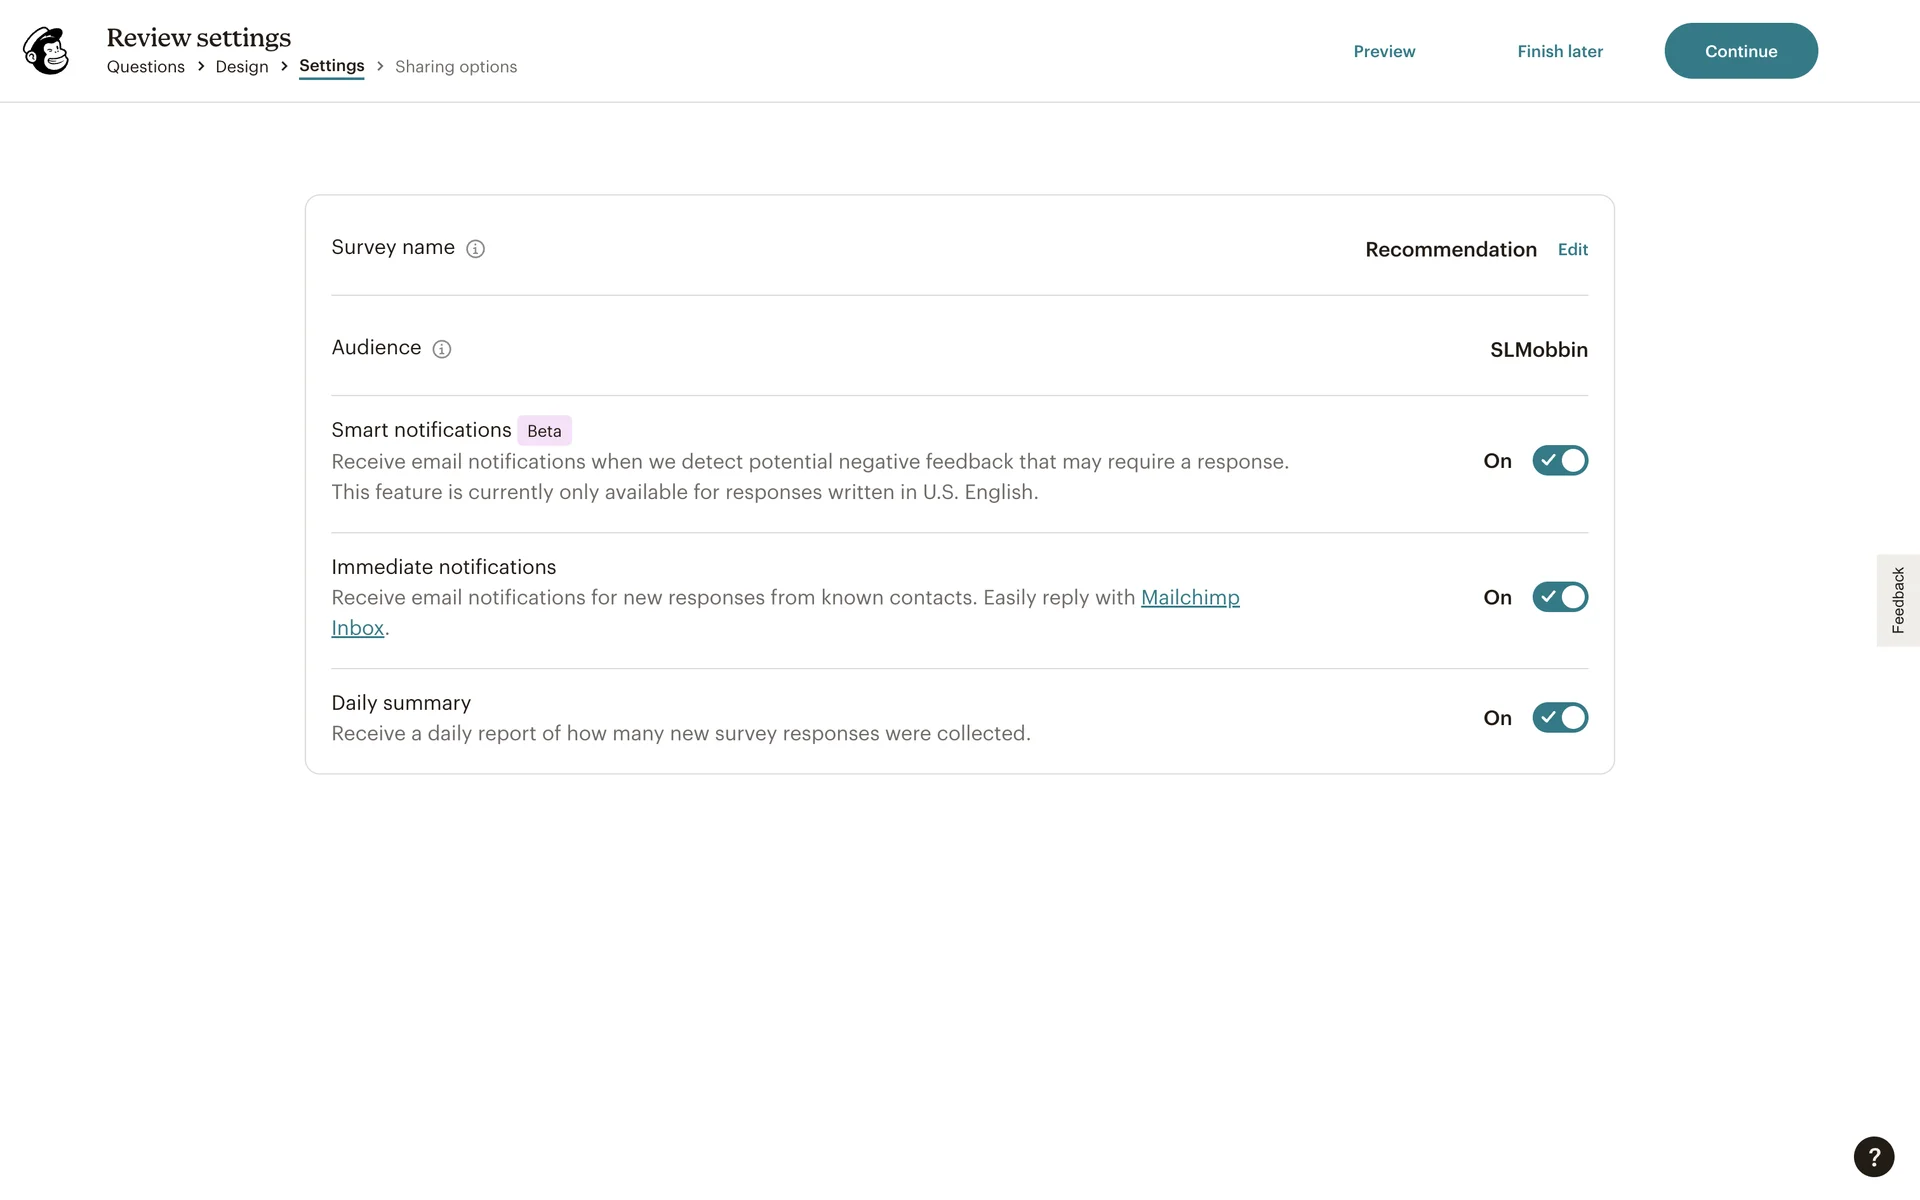Go to the Questions step
Viewport: 1920px width, 1200px height.
tap(146, 67)
